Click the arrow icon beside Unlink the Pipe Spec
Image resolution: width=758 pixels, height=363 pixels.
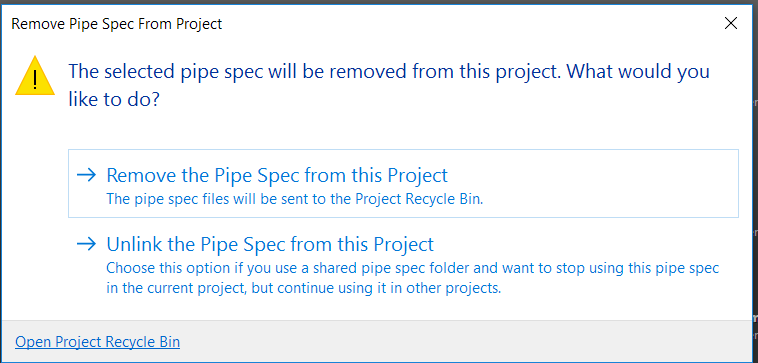click(x=87, y=244)
